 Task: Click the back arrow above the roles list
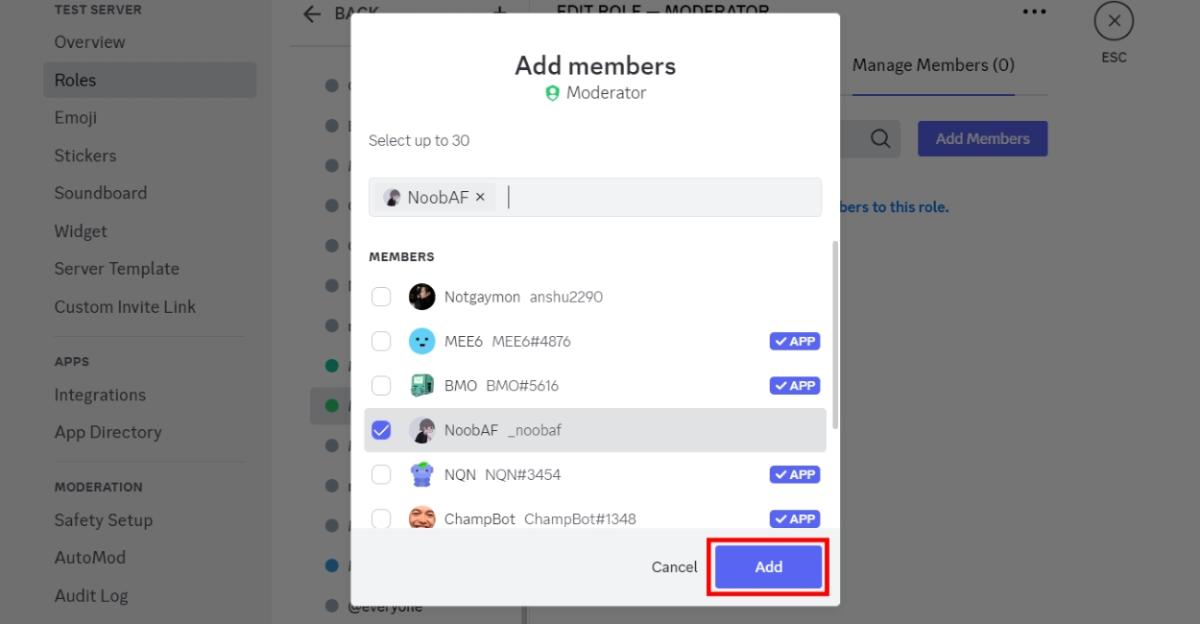click(312, 14)
